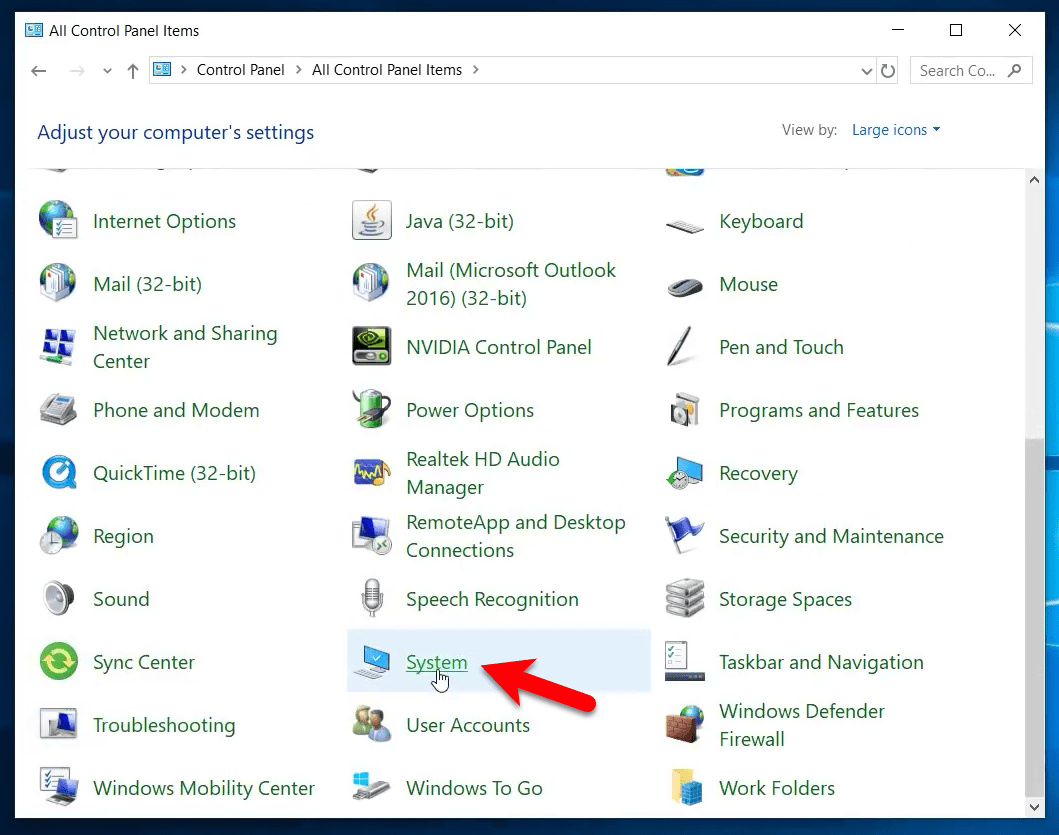
Task: Click the Mail Microsoft Outlook 2016 icon
Action: click(x=371, y=283)
